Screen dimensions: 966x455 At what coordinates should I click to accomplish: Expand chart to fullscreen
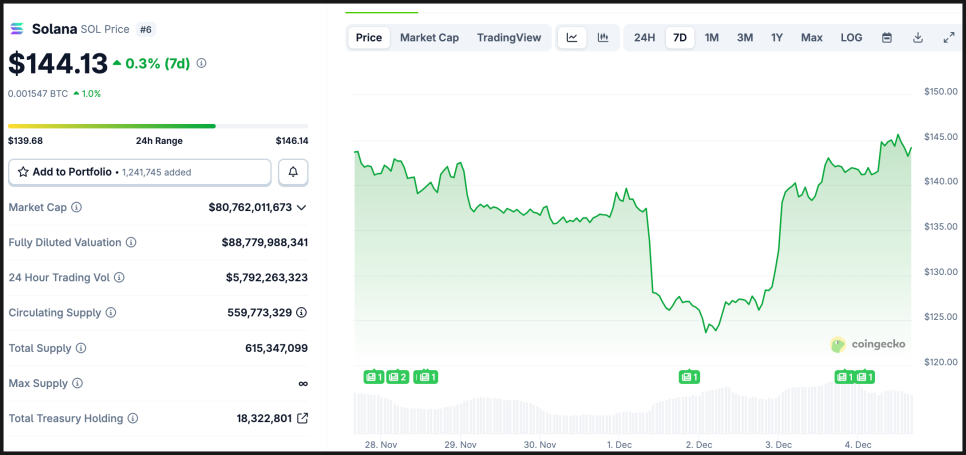(949, 38)
